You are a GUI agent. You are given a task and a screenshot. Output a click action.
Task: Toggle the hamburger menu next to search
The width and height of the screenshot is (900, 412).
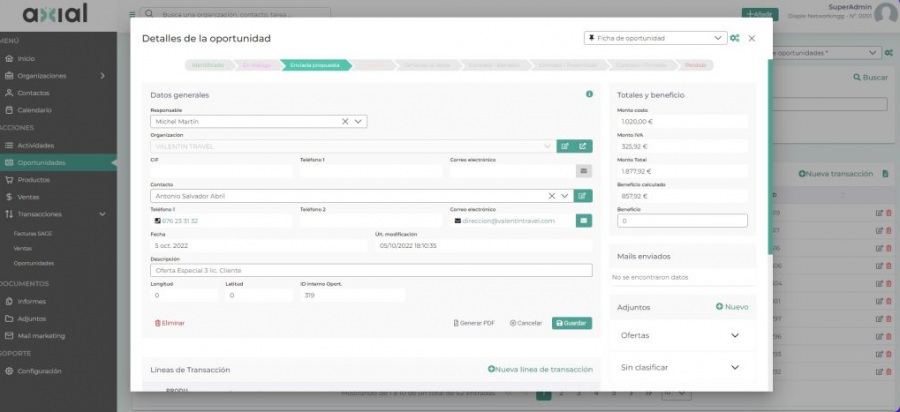click(132, 14)
